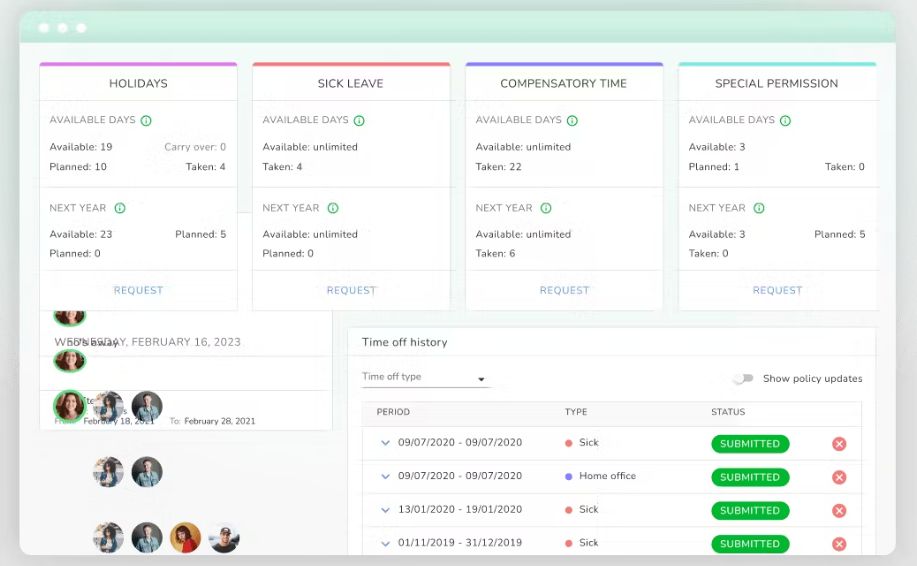The height and width of the screenshot is (566, 917).
Task: Click info icon beside Holidays Next Year
Action: click(x=120, y=208)
